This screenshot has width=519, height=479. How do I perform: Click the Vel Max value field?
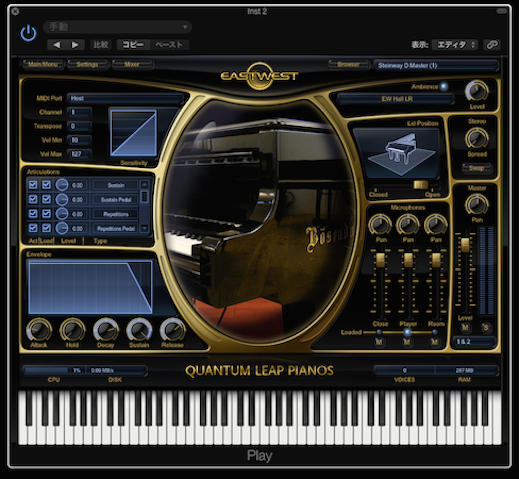[x=79, y=154]
